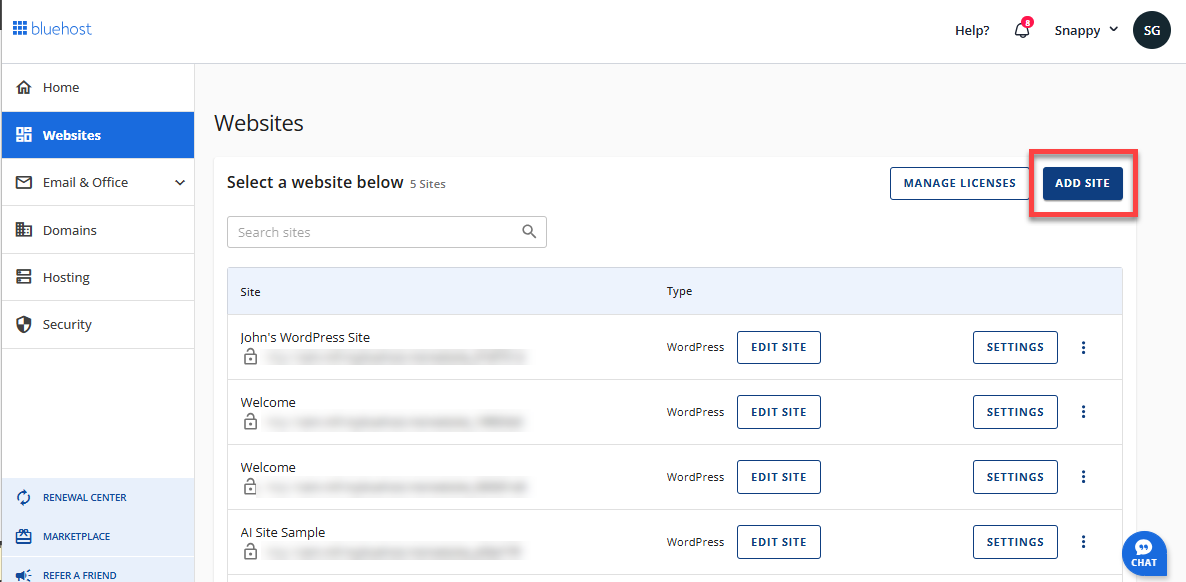Click the Security shield icon

point(23,325)
